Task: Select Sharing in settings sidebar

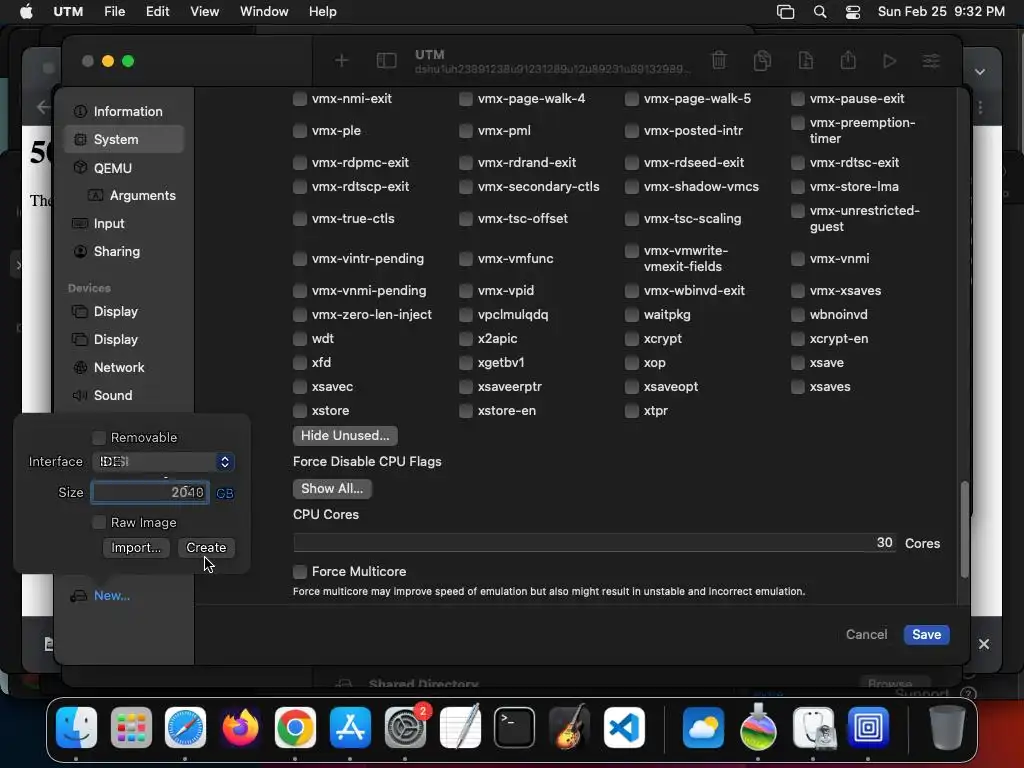Action: (x=124, y=252)
